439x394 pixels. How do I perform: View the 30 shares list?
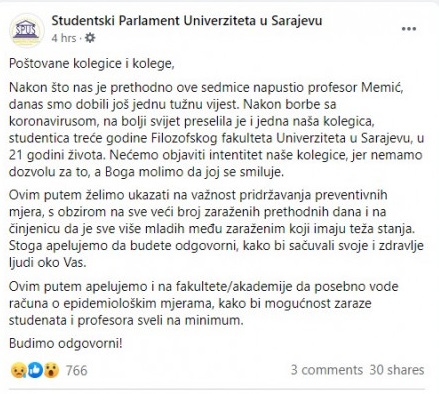(x=397, y=370)
